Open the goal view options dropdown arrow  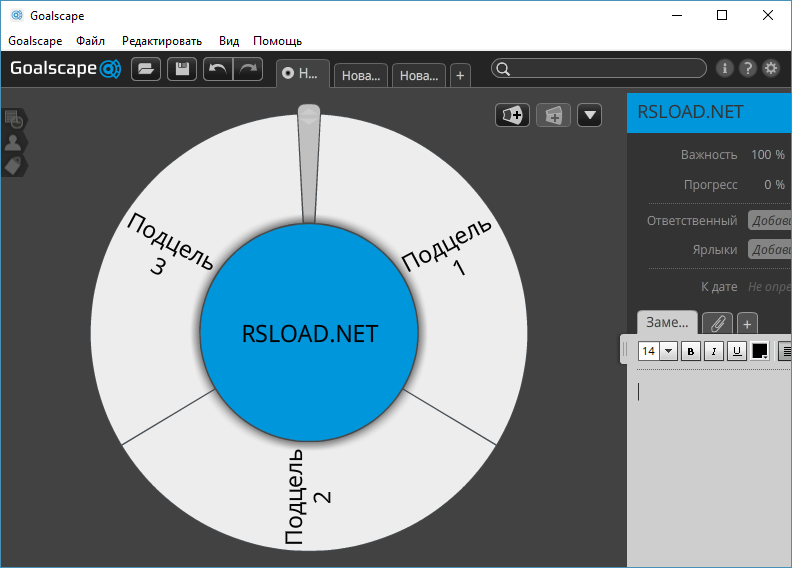[590, 115]
